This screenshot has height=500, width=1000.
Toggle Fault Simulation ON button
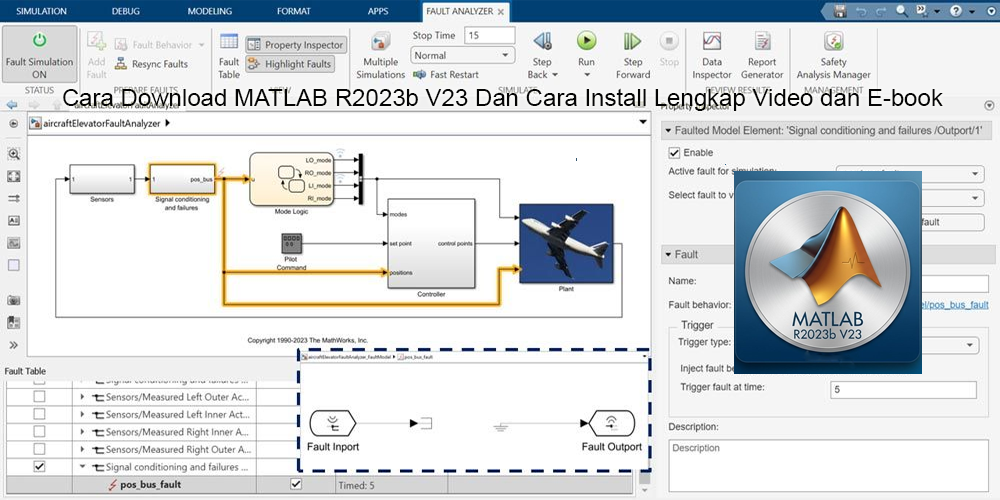pyautogui.click(x=40, y=54)
